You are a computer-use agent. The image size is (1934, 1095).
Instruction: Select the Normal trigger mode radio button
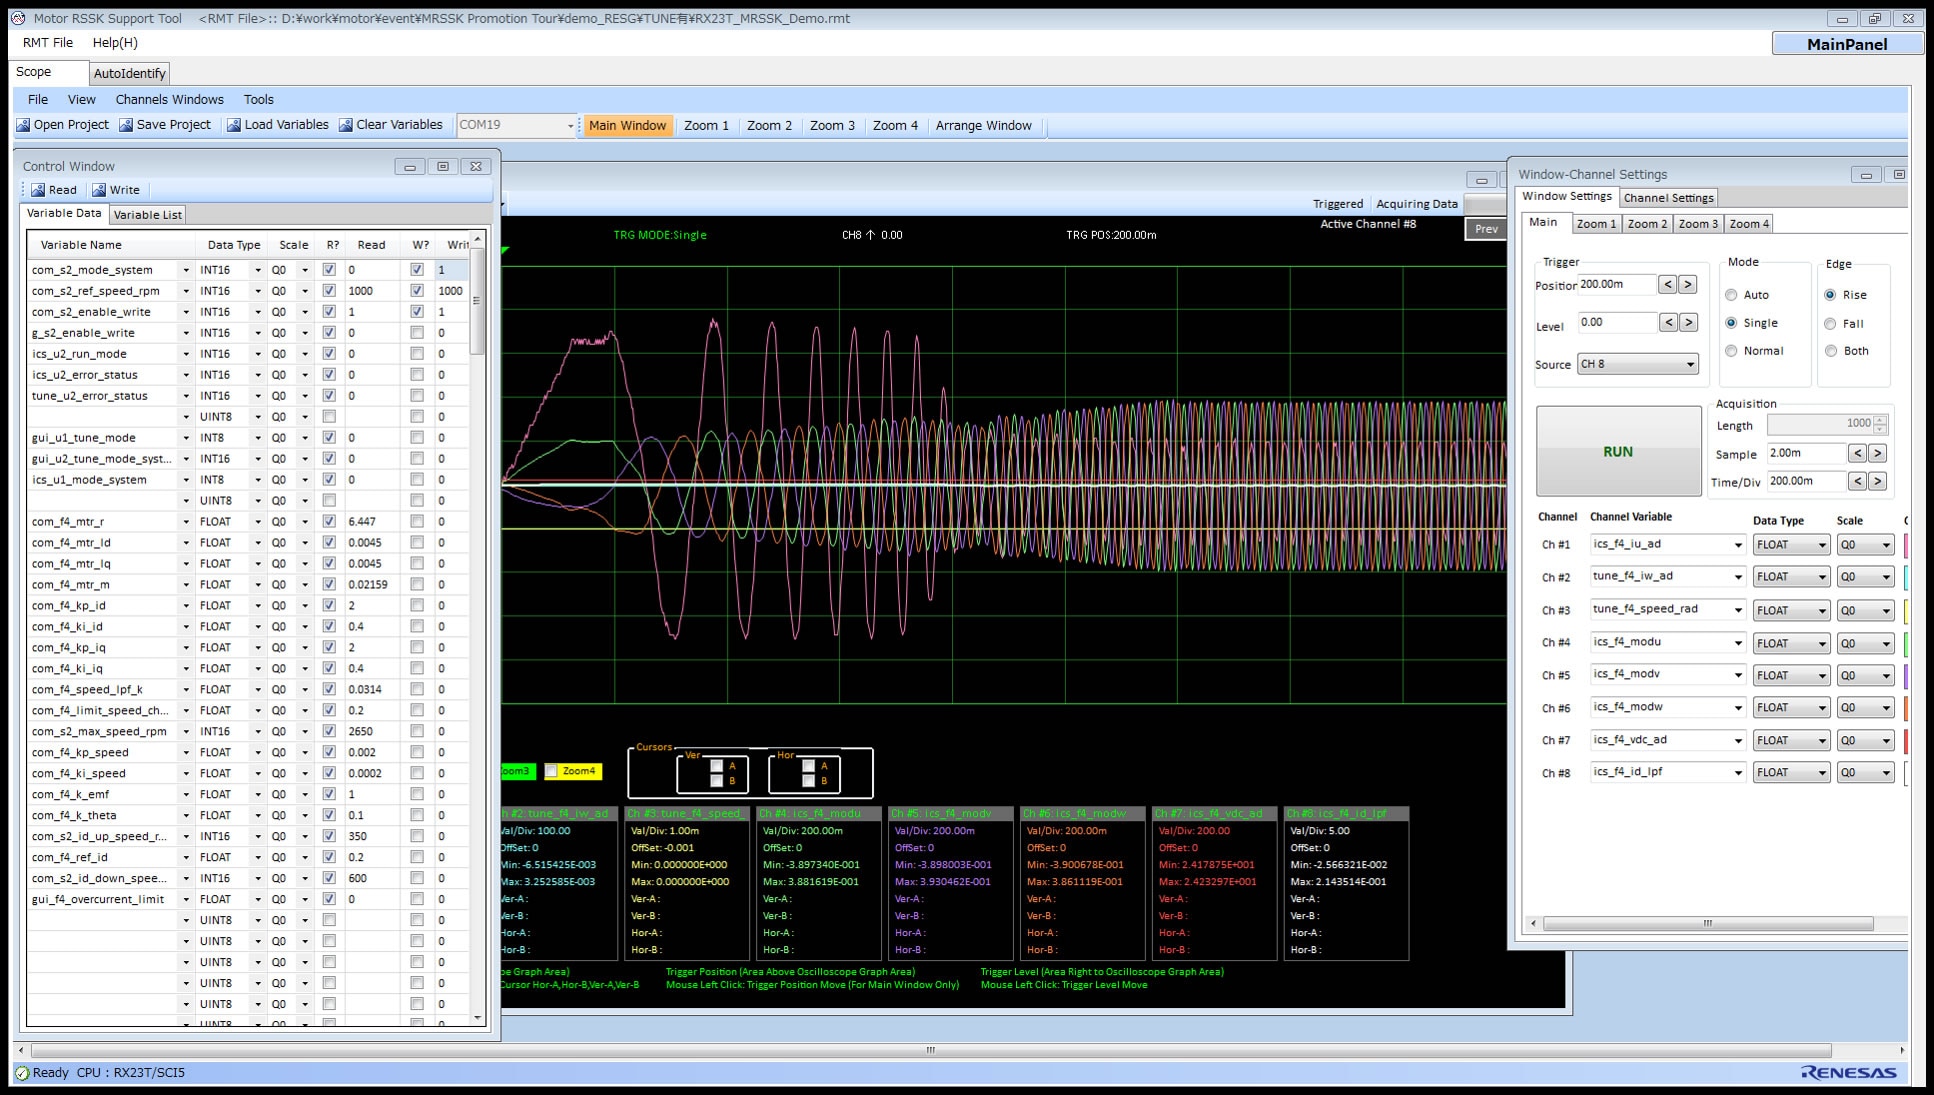(x=1731, y=350)
